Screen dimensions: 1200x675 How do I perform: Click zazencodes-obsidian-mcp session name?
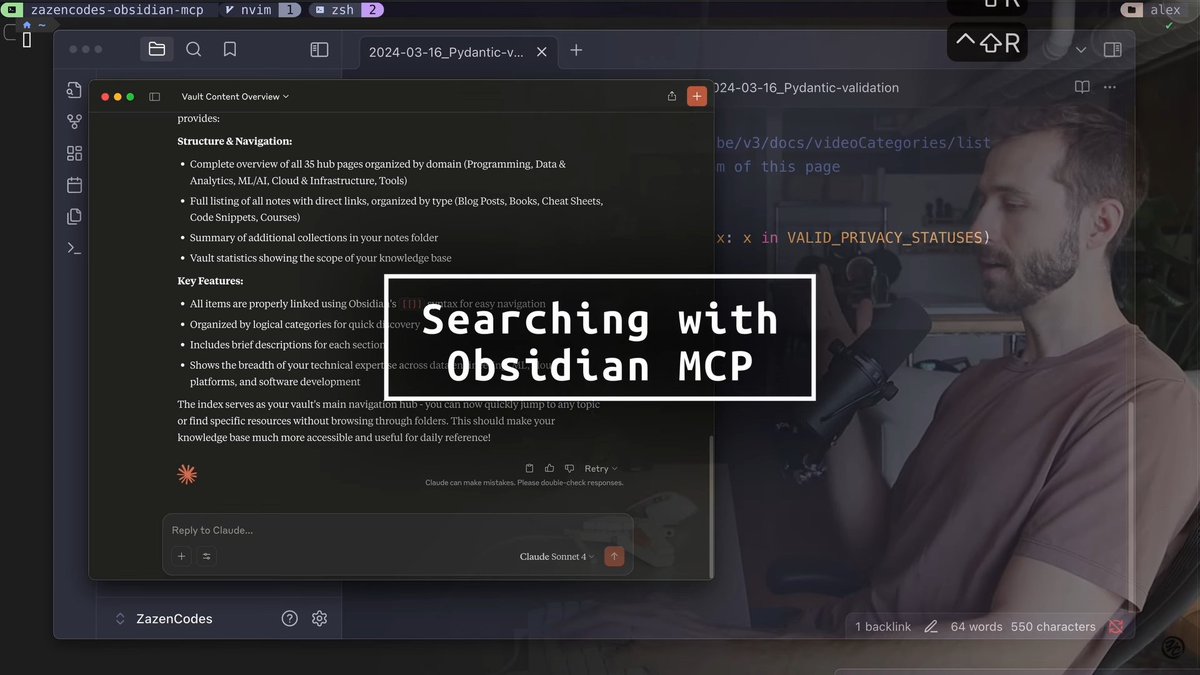click(117, 10)
